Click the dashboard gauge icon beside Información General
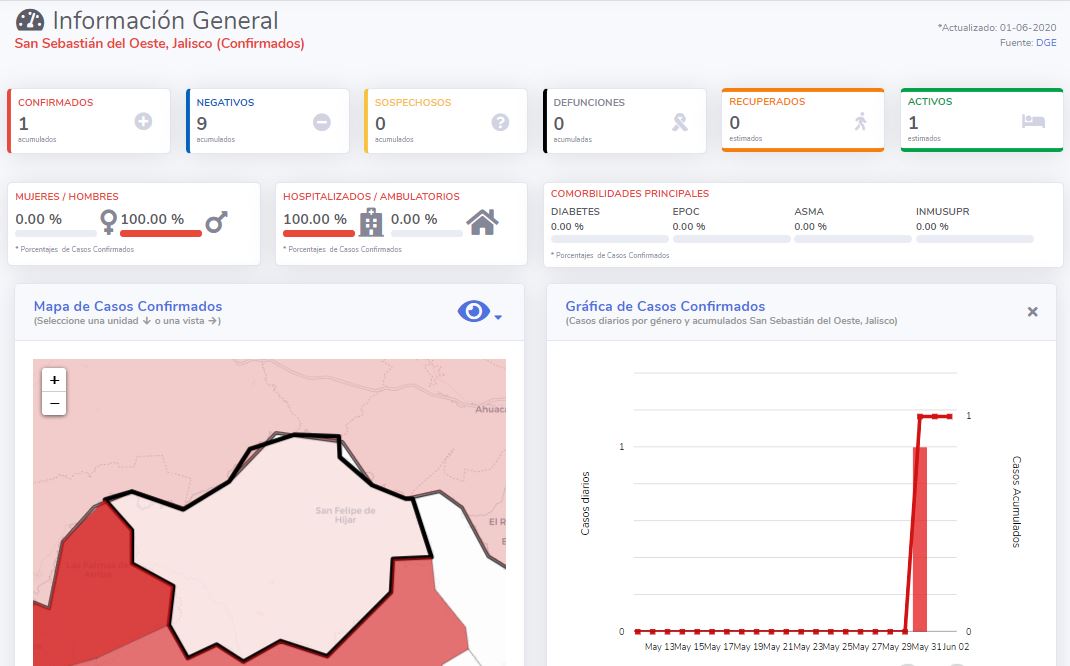 click(30, 20)
